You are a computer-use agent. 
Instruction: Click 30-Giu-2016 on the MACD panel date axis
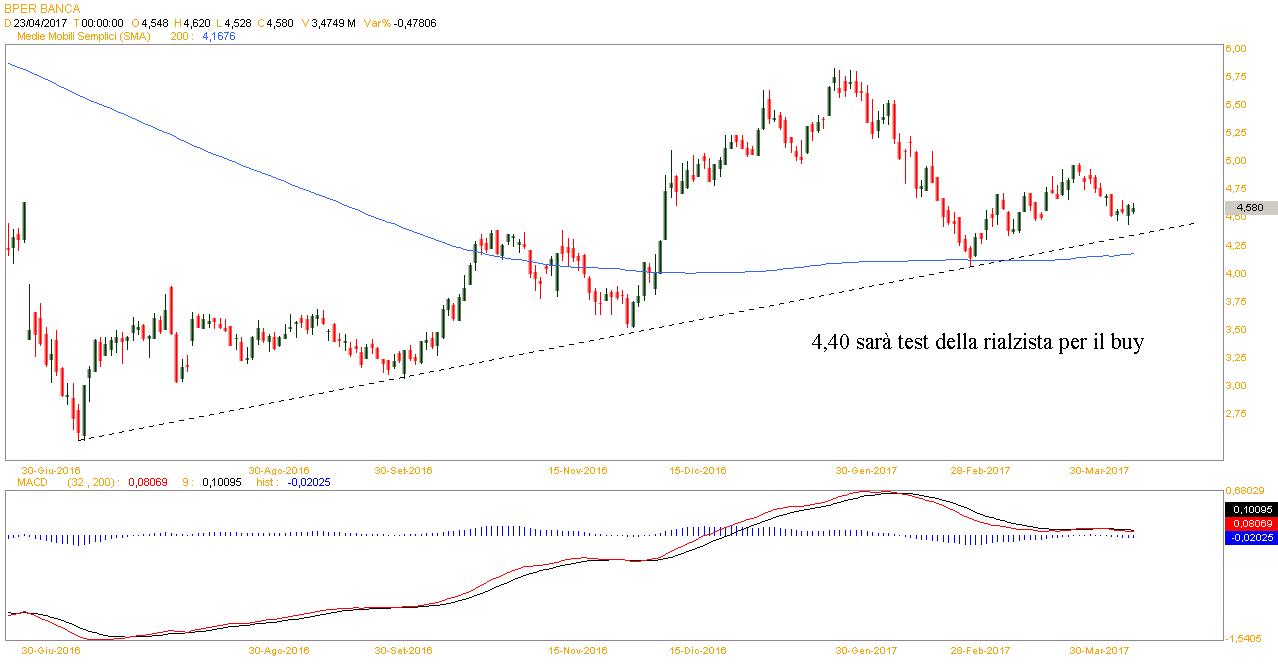click(x=51, y=649)
